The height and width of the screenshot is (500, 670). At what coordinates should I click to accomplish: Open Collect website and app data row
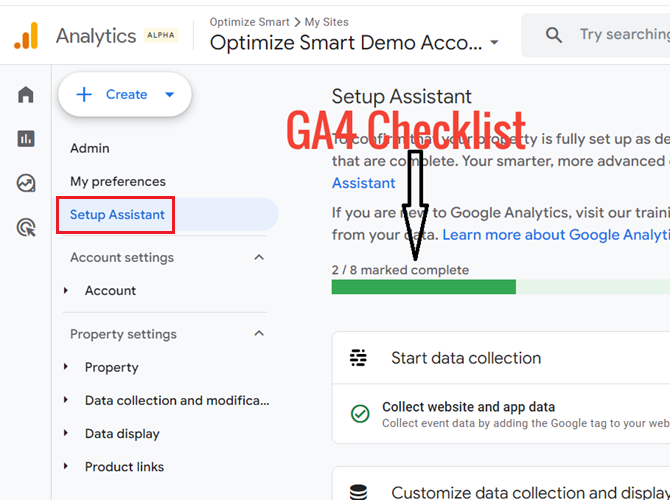point(501,414)
